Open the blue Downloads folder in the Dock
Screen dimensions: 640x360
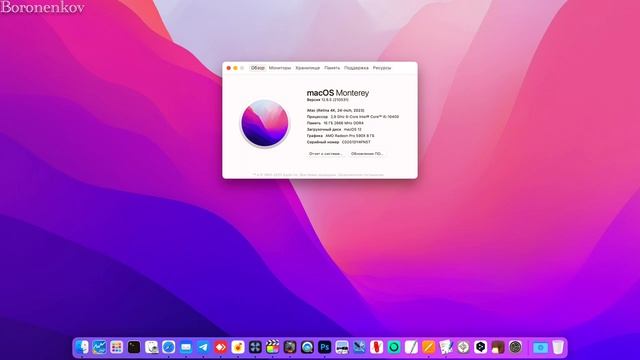(x=540, y=347)
